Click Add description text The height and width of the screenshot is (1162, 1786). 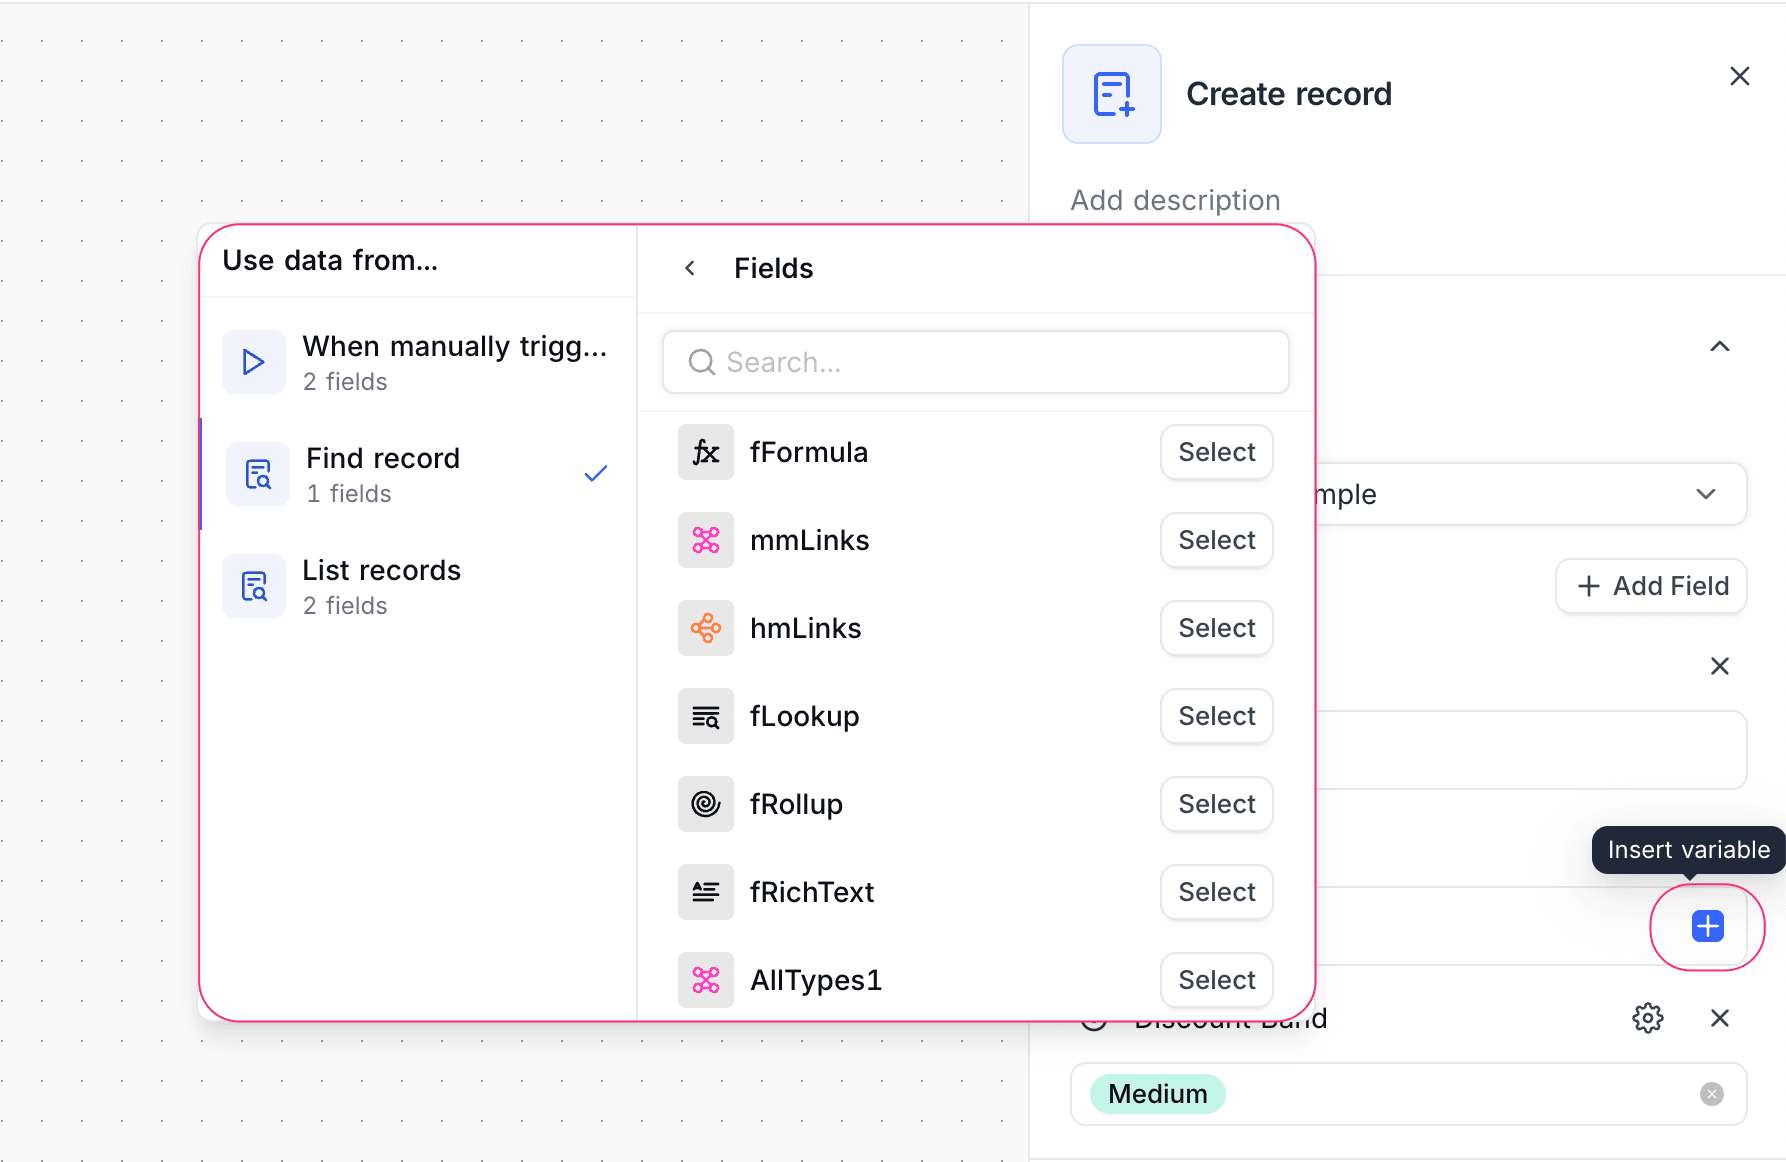(x=1175, y=200)
